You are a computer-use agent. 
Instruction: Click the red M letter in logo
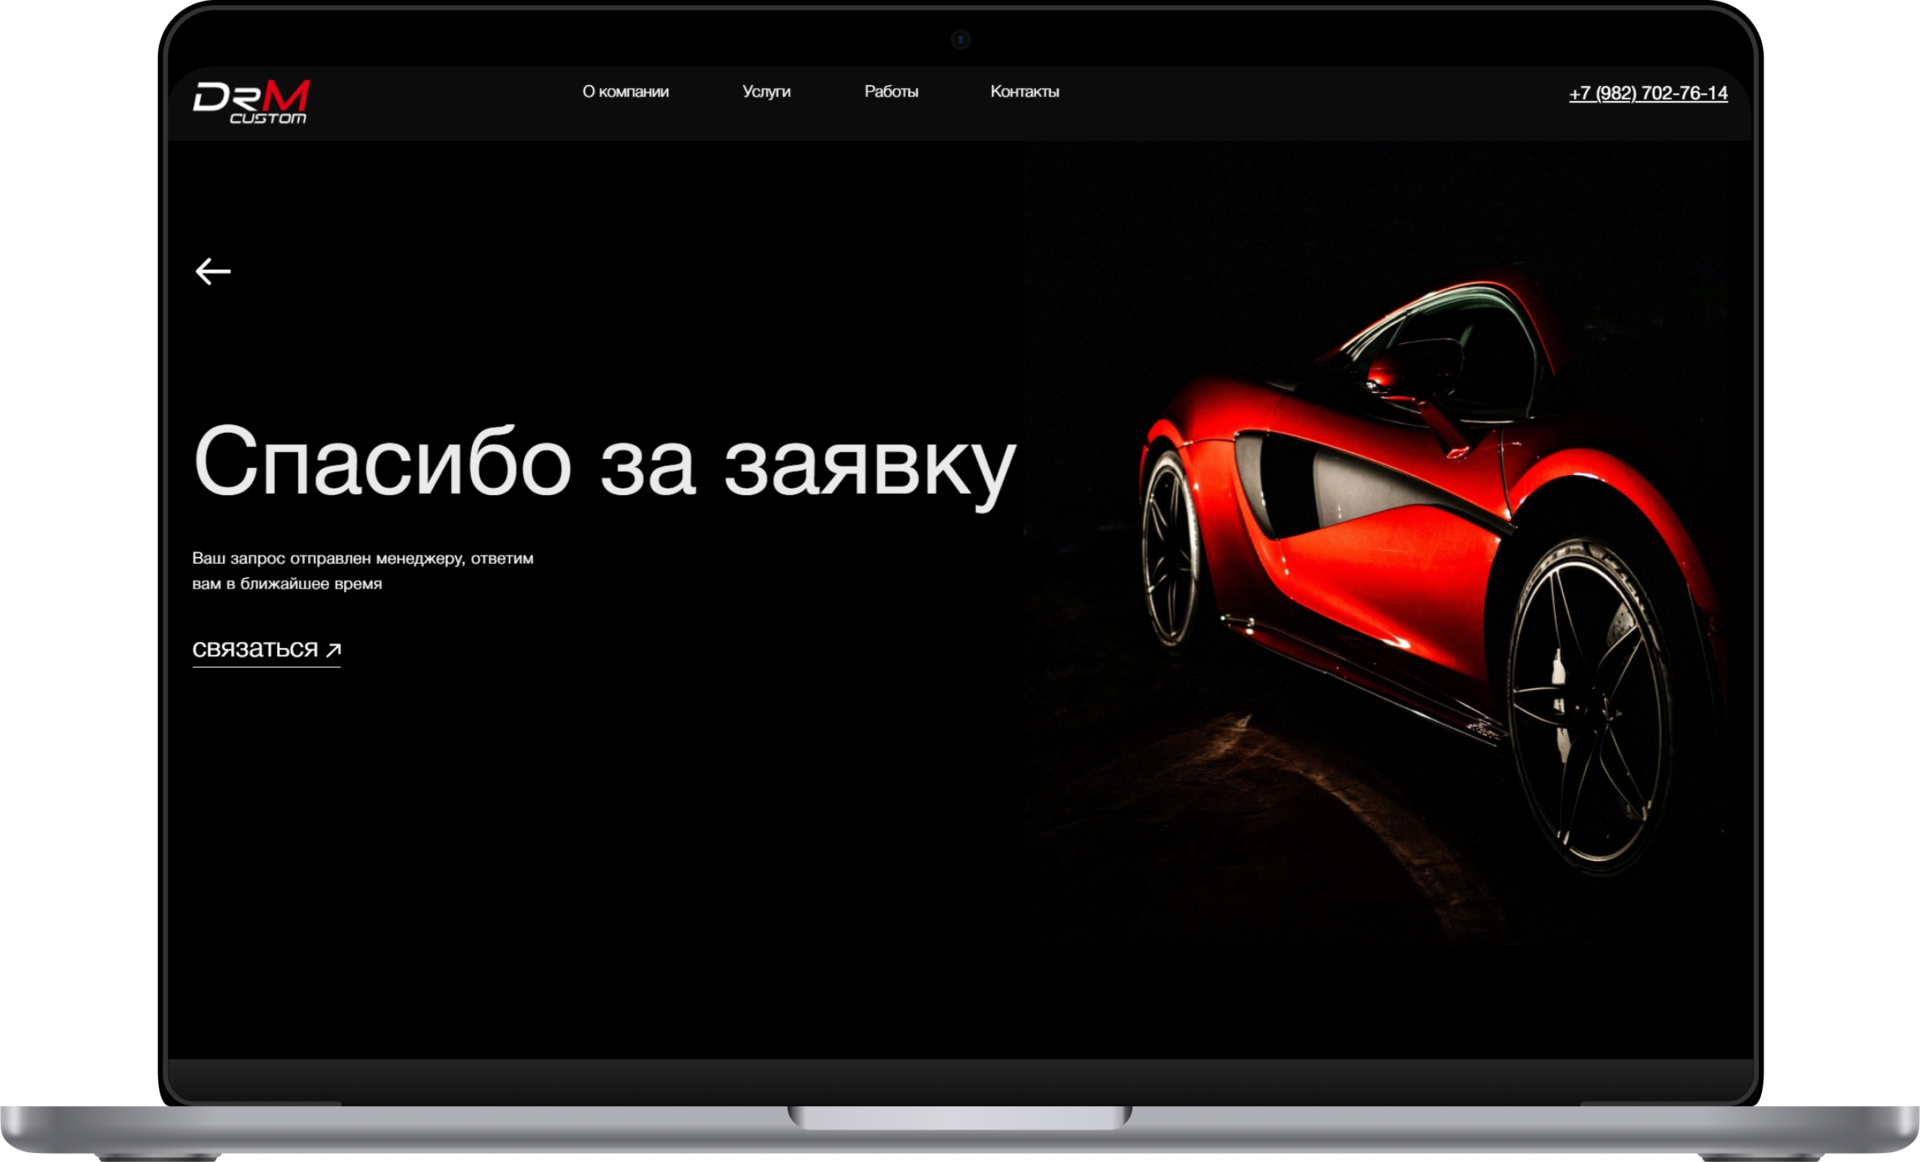point(288,96)
